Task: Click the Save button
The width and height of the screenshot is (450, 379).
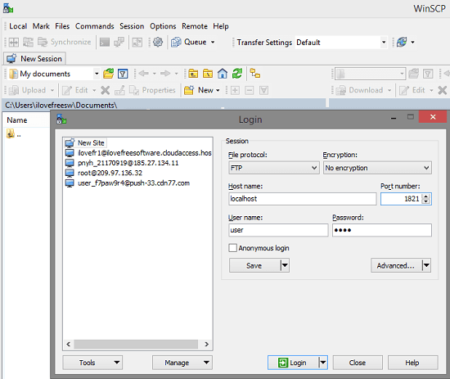Action: pyautogui.click(x=254, y=266)
